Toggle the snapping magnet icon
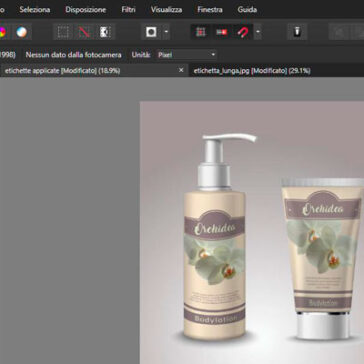The image size is (364, 364). [x=243, y=32]
